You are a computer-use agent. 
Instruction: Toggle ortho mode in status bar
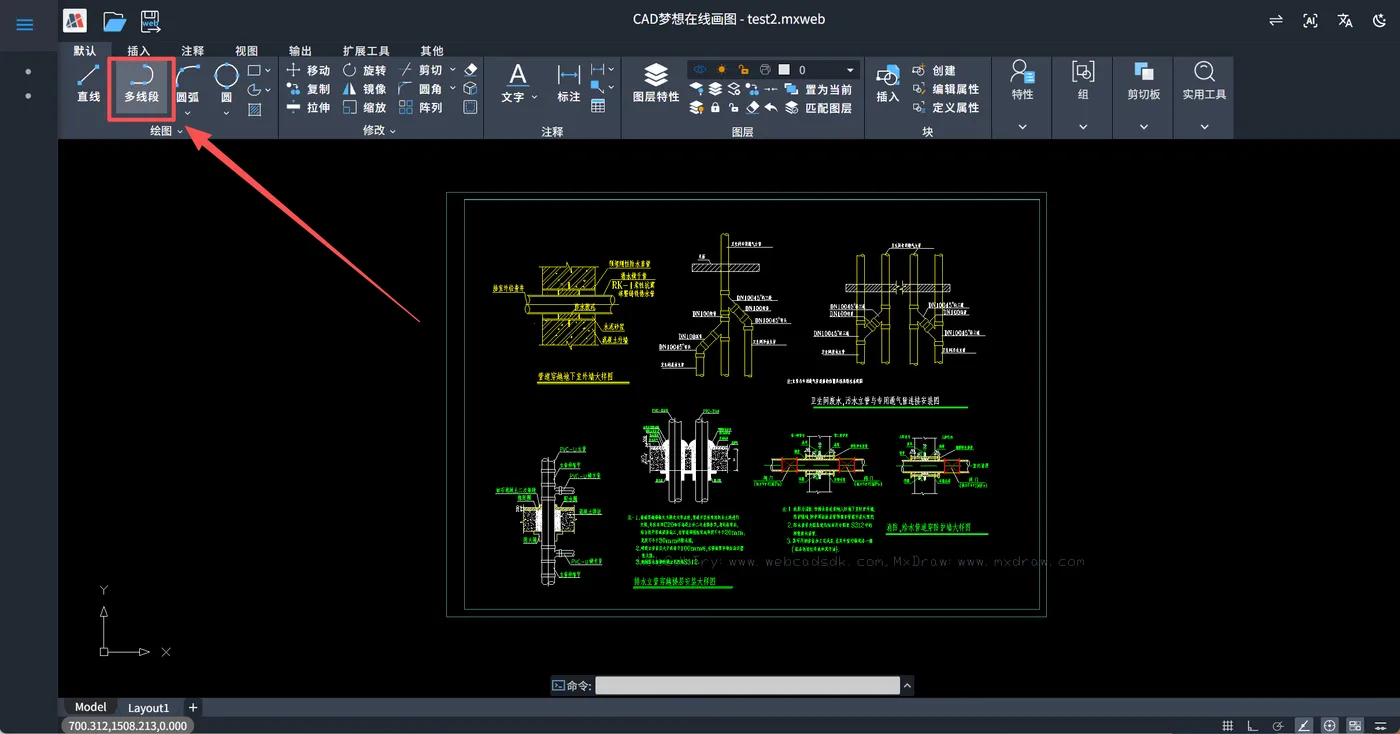point(1252,726)
